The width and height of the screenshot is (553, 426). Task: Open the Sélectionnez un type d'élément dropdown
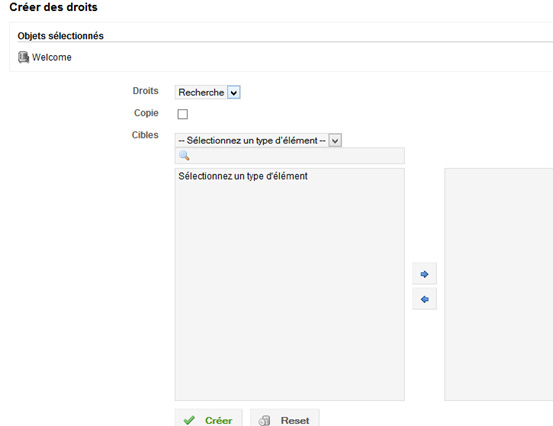258,140
